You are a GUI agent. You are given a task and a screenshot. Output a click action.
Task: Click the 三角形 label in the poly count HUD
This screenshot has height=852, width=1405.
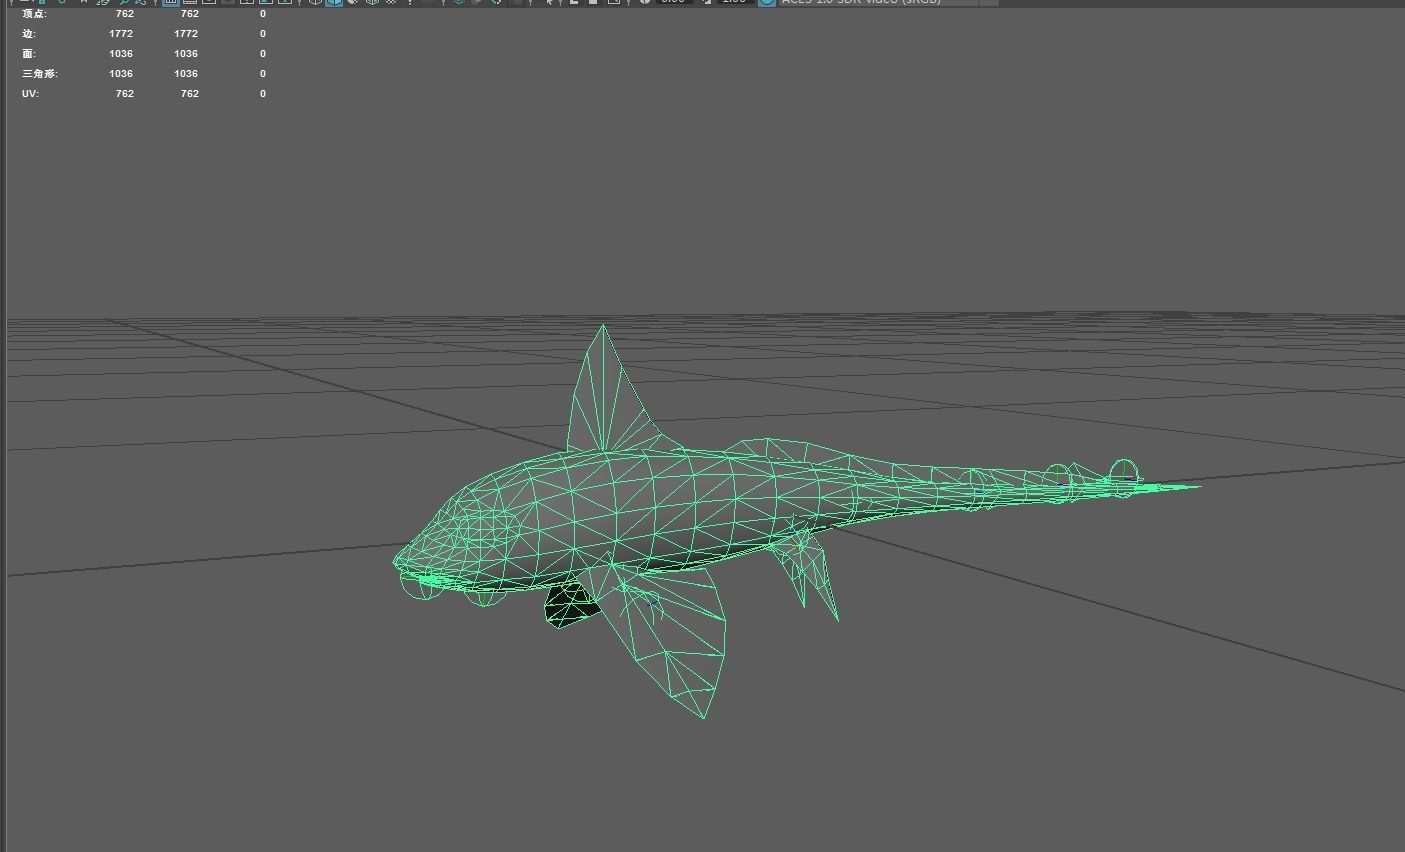tap(39, 74)
